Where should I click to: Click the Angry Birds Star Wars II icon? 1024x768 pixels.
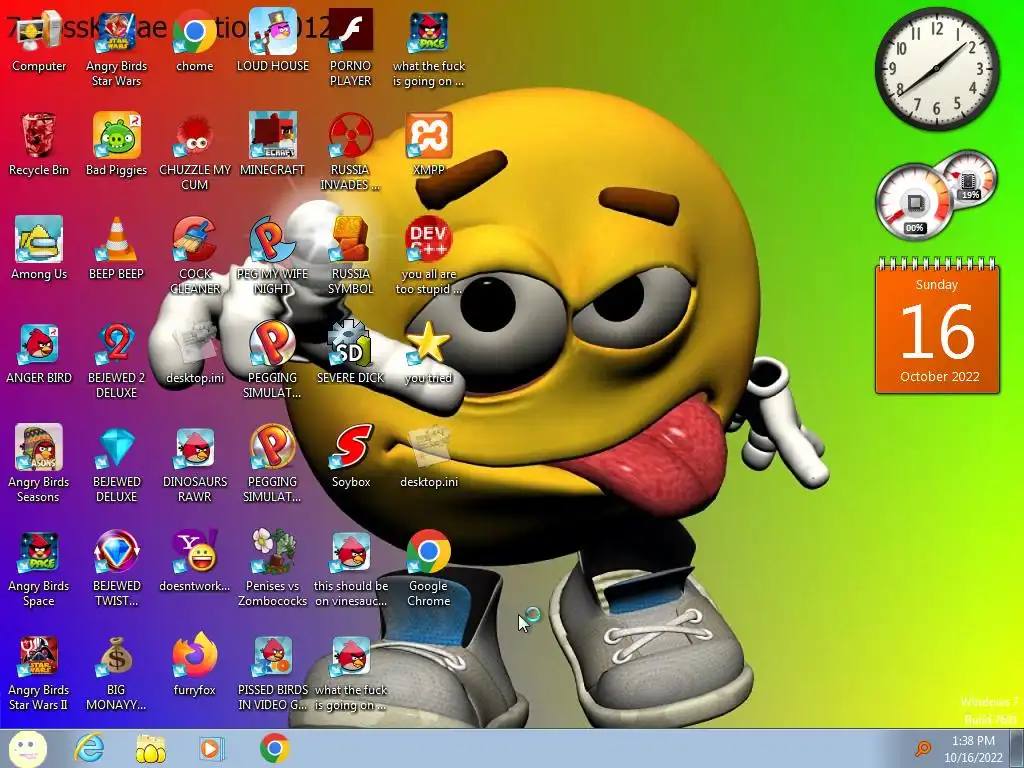pos(39,673)
